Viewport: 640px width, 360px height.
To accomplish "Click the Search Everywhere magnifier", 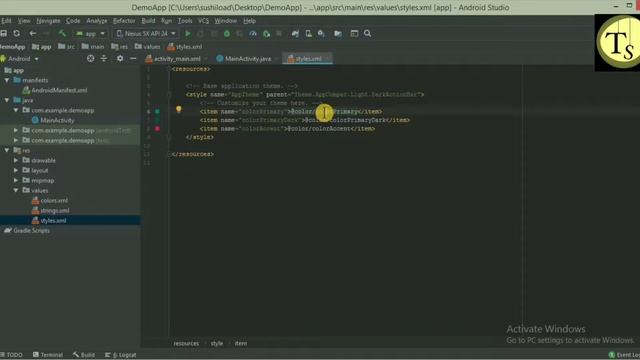I will (367, 33).
